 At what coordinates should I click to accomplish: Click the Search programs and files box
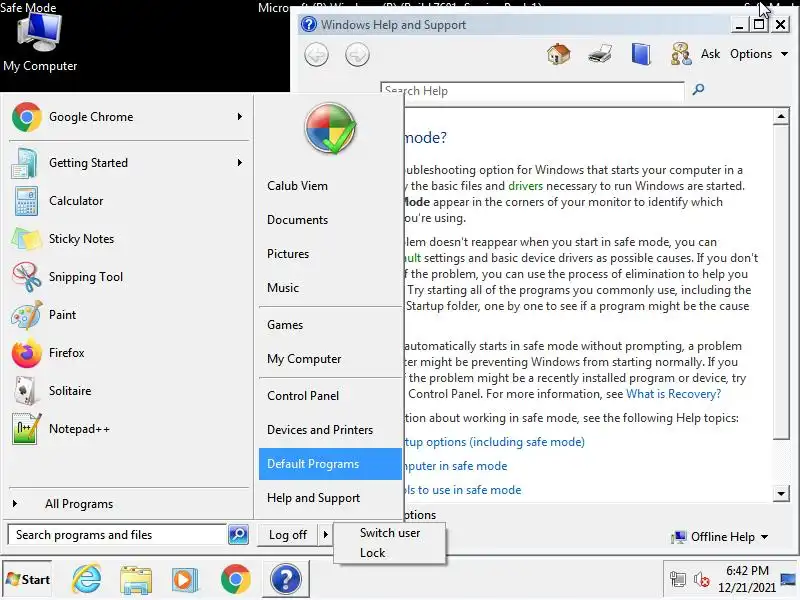tap(117, 535)
